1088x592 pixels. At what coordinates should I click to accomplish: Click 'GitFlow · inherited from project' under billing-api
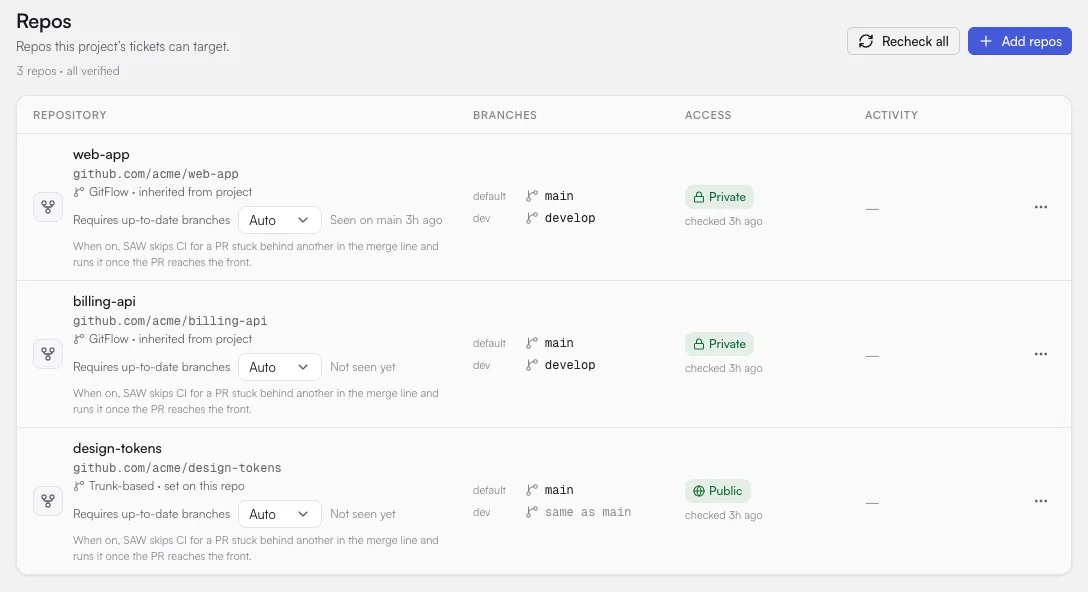coord(170,339)
